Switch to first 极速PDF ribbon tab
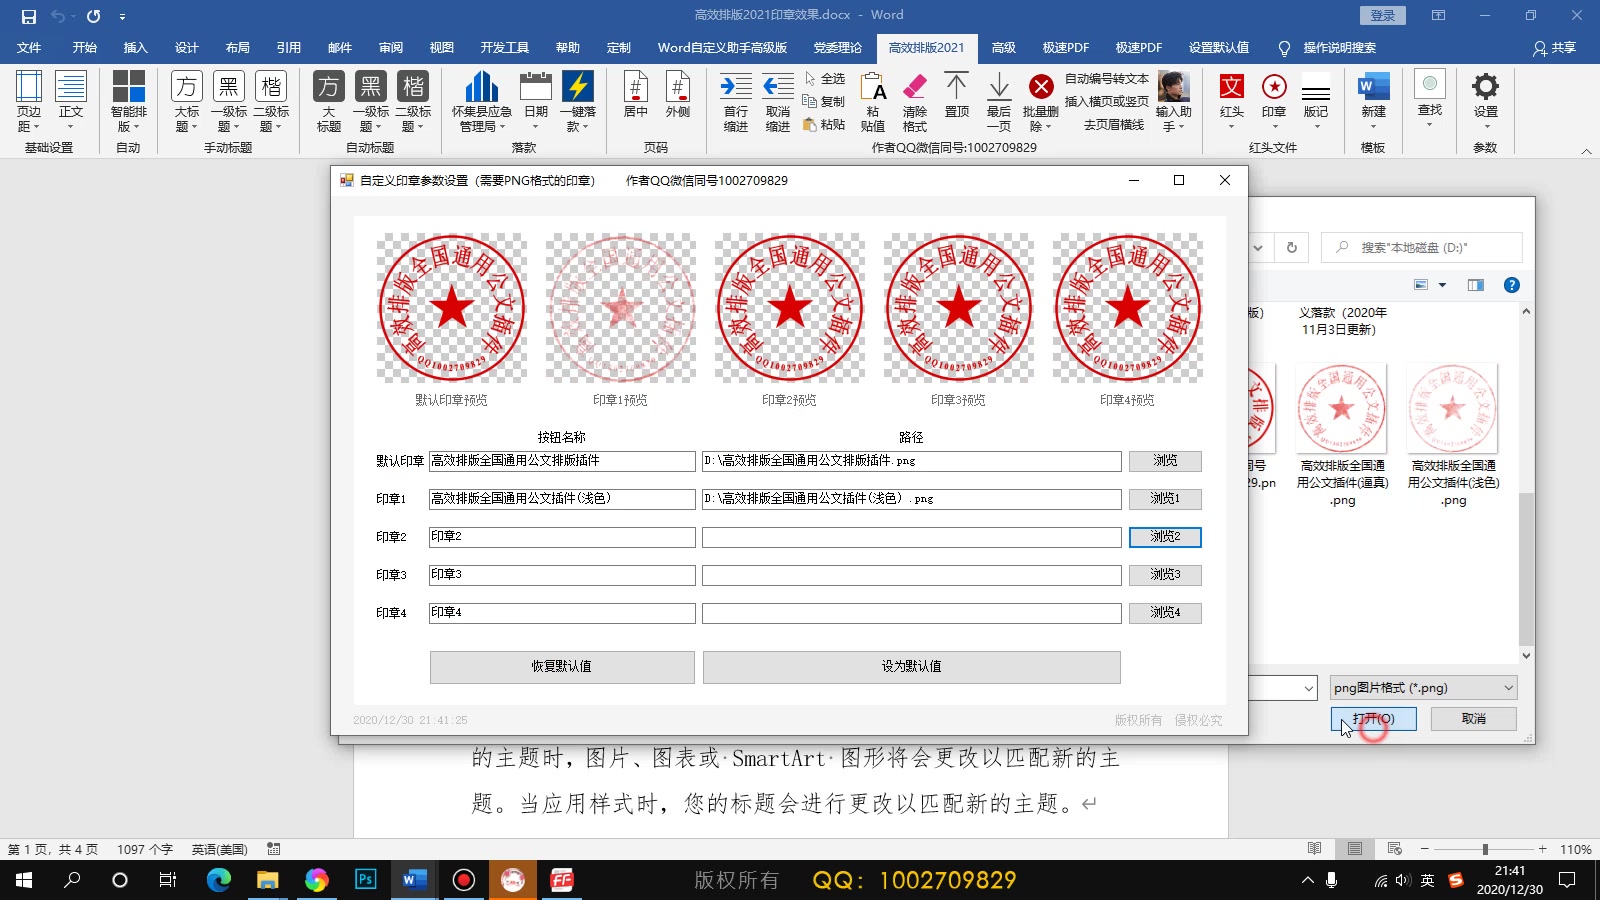The height and width of the screenshot is (900, 1600). point(1066,47)
